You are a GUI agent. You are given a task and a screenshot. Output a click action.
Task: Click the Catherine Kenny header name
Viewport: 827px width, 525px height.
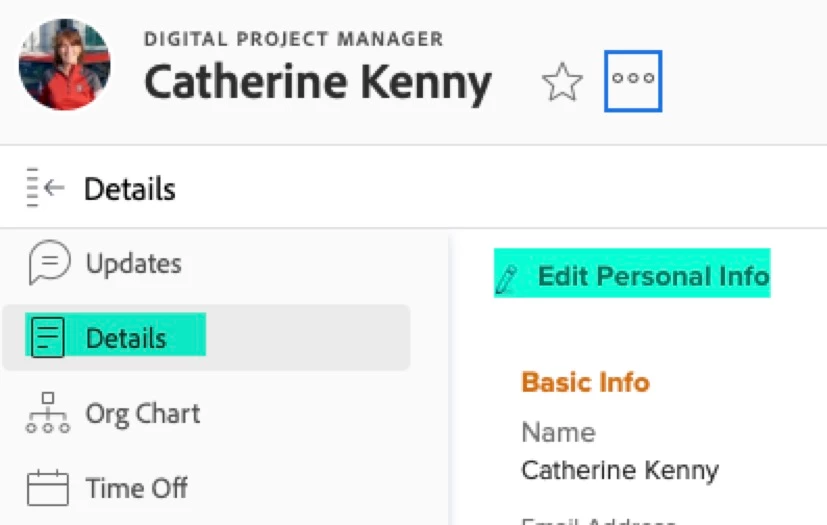coord(318,83)
